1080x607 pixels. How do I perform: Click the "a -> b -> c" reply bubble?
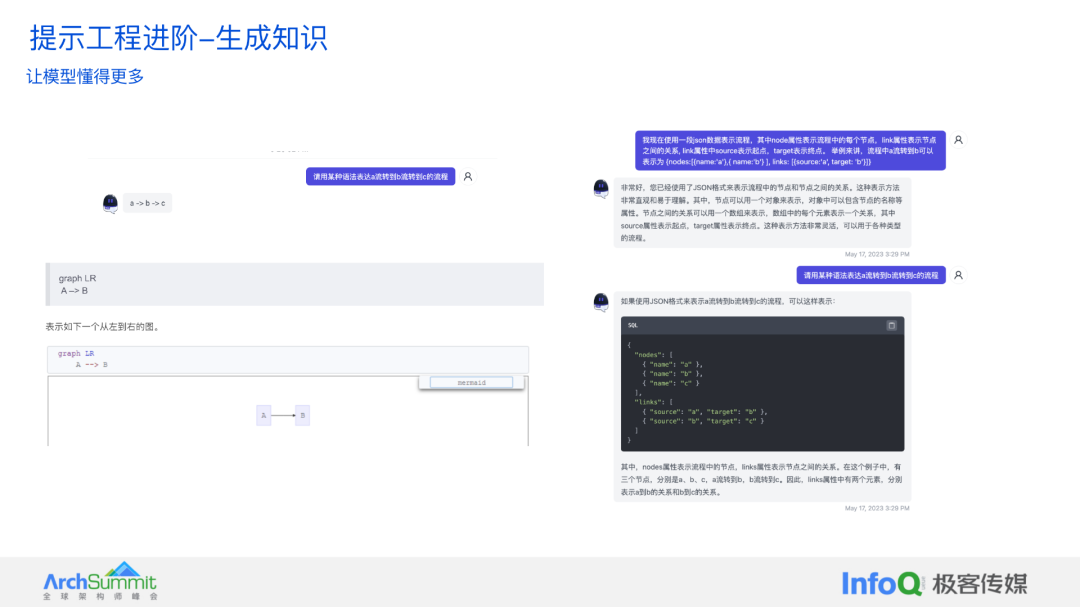(147, 203)
